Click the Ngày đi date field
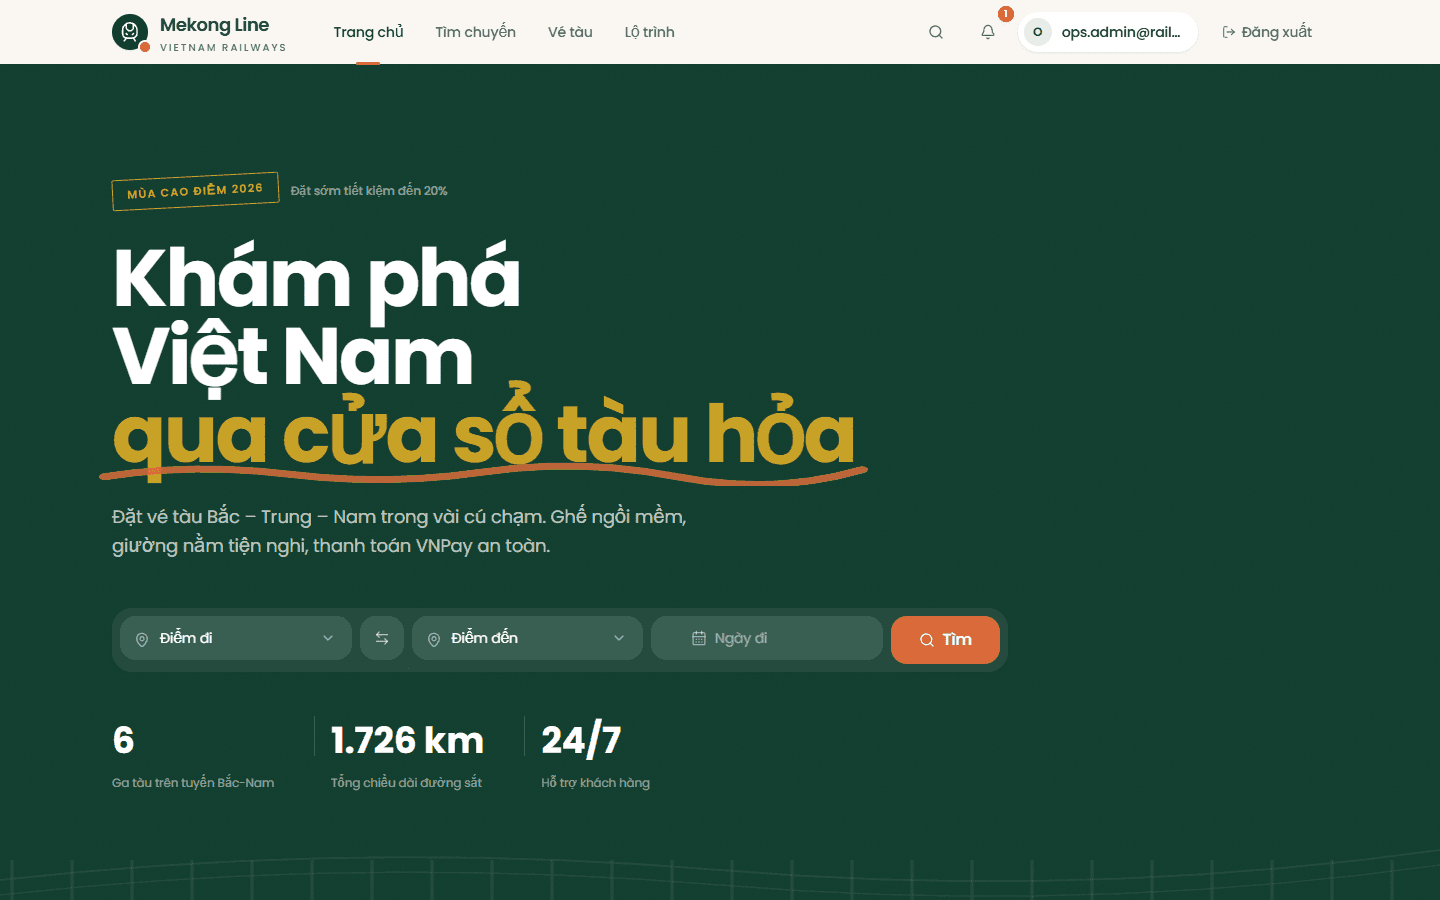The width and height of the screenshot is (1440, 900). pyautogui.click(x=767, y=638)
